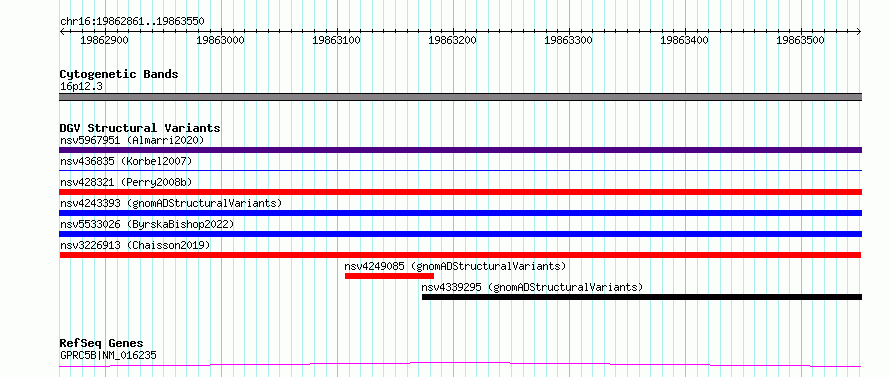Click nsv436835 (Korbel2007) label
The width and height of the screenshot is (890, 377).
(126, 161)
